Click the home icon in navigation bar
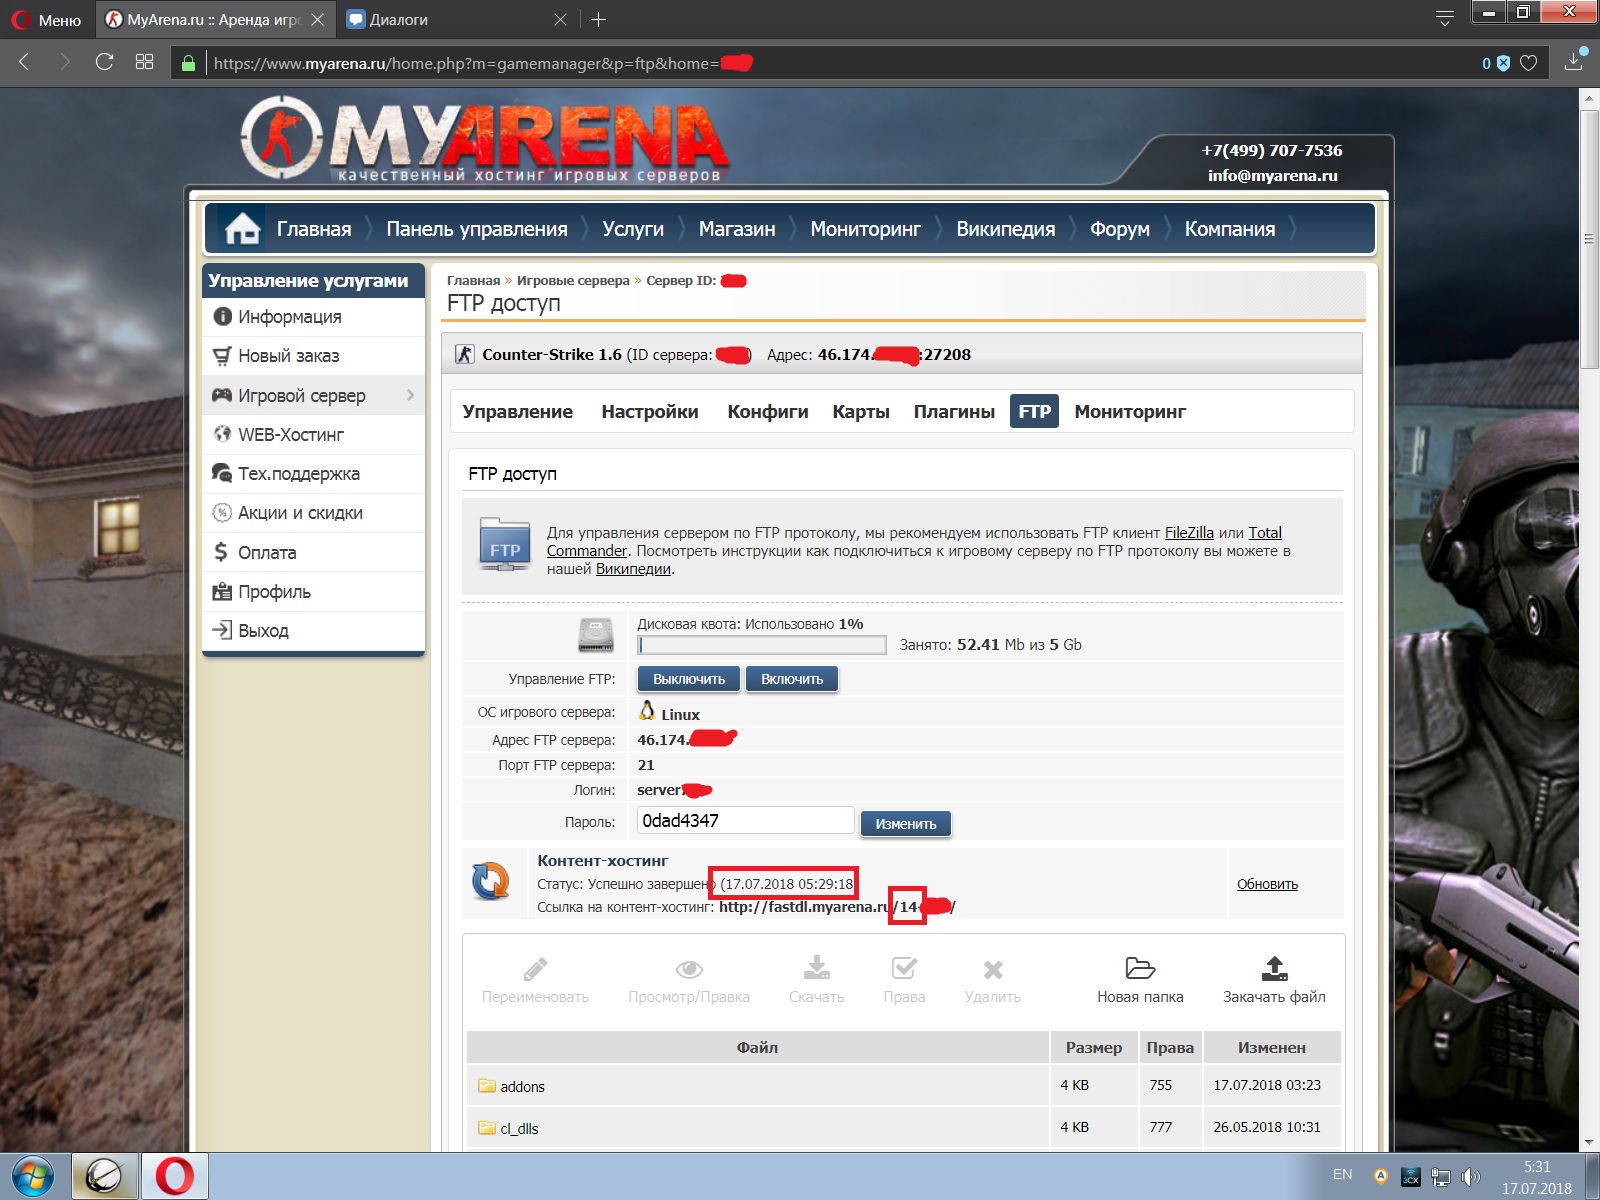 [x=242, y=229]
